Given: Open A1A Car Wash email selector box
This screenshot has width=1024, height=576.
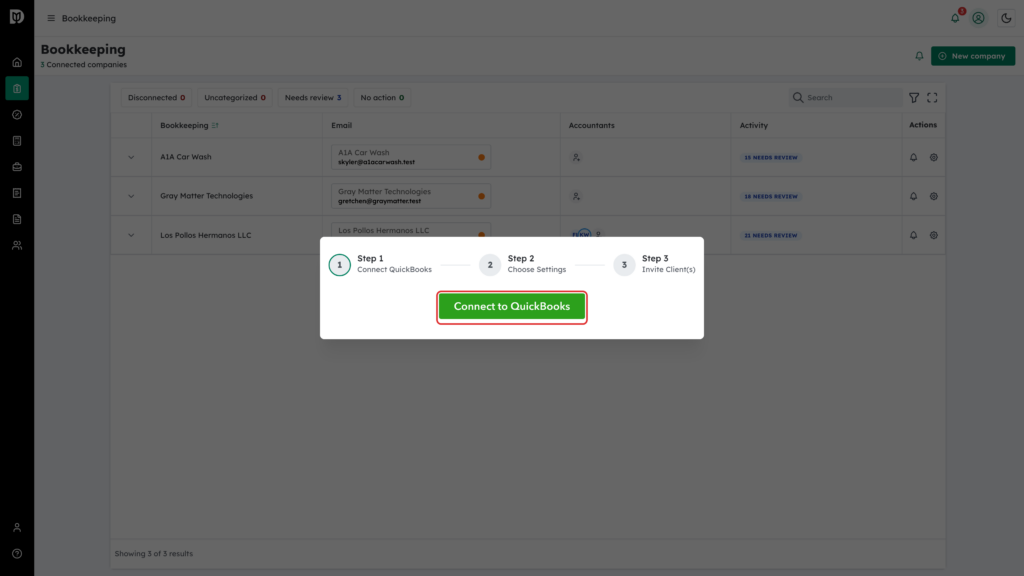Looking at the screenshot, I should click(411, 157).
